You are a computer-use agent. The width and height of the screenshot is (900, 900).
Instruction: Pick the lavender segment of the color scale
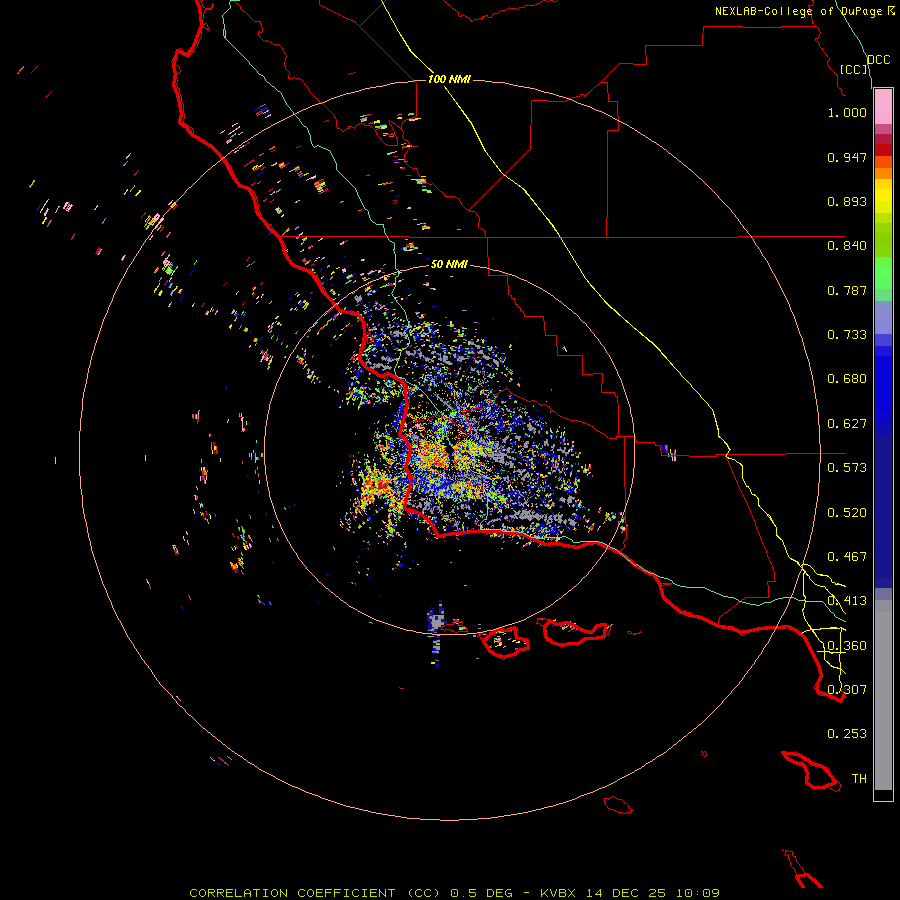[883, 317]
